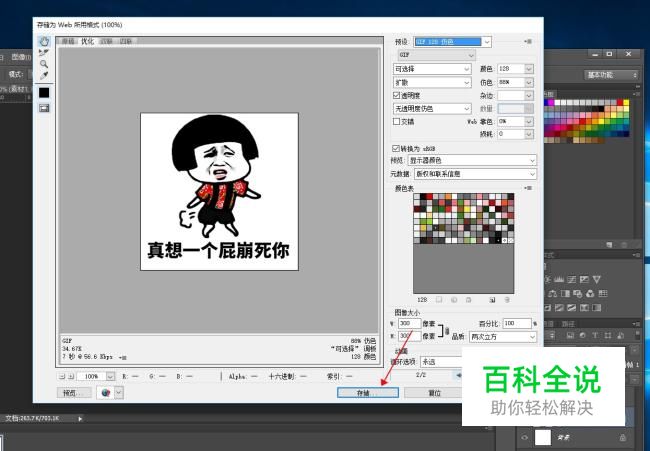Click red swatch in Photoshop swatches panel
The width and height of the screenshot is (650, 451).
pos(620,102)
